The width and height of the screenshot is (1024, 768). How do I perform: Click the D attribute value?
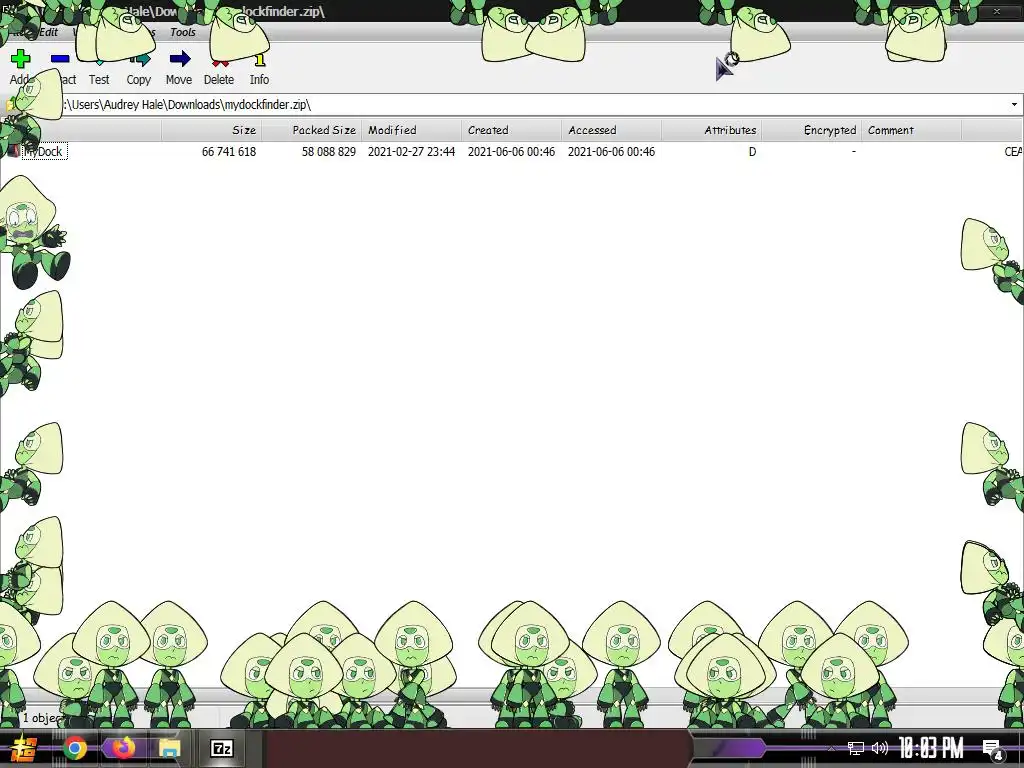(752, 152)
